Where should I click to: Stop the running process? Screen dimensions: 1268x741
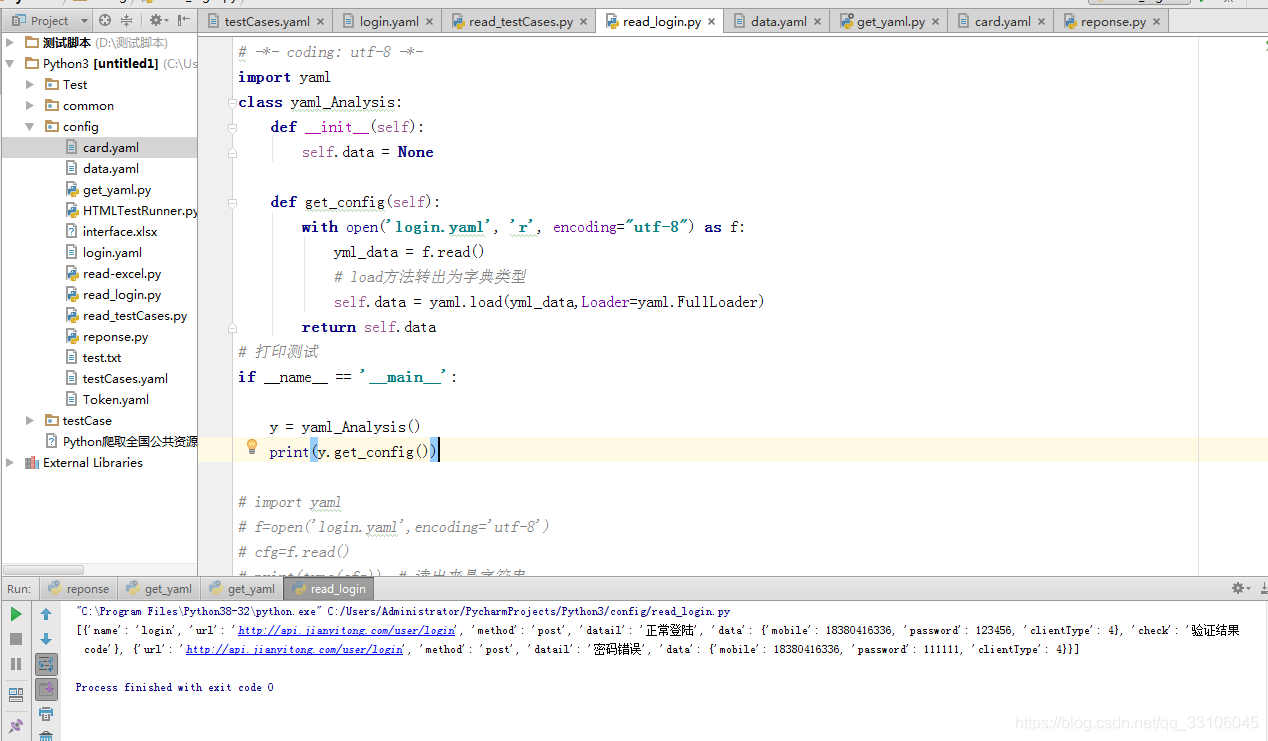(15, 637)
